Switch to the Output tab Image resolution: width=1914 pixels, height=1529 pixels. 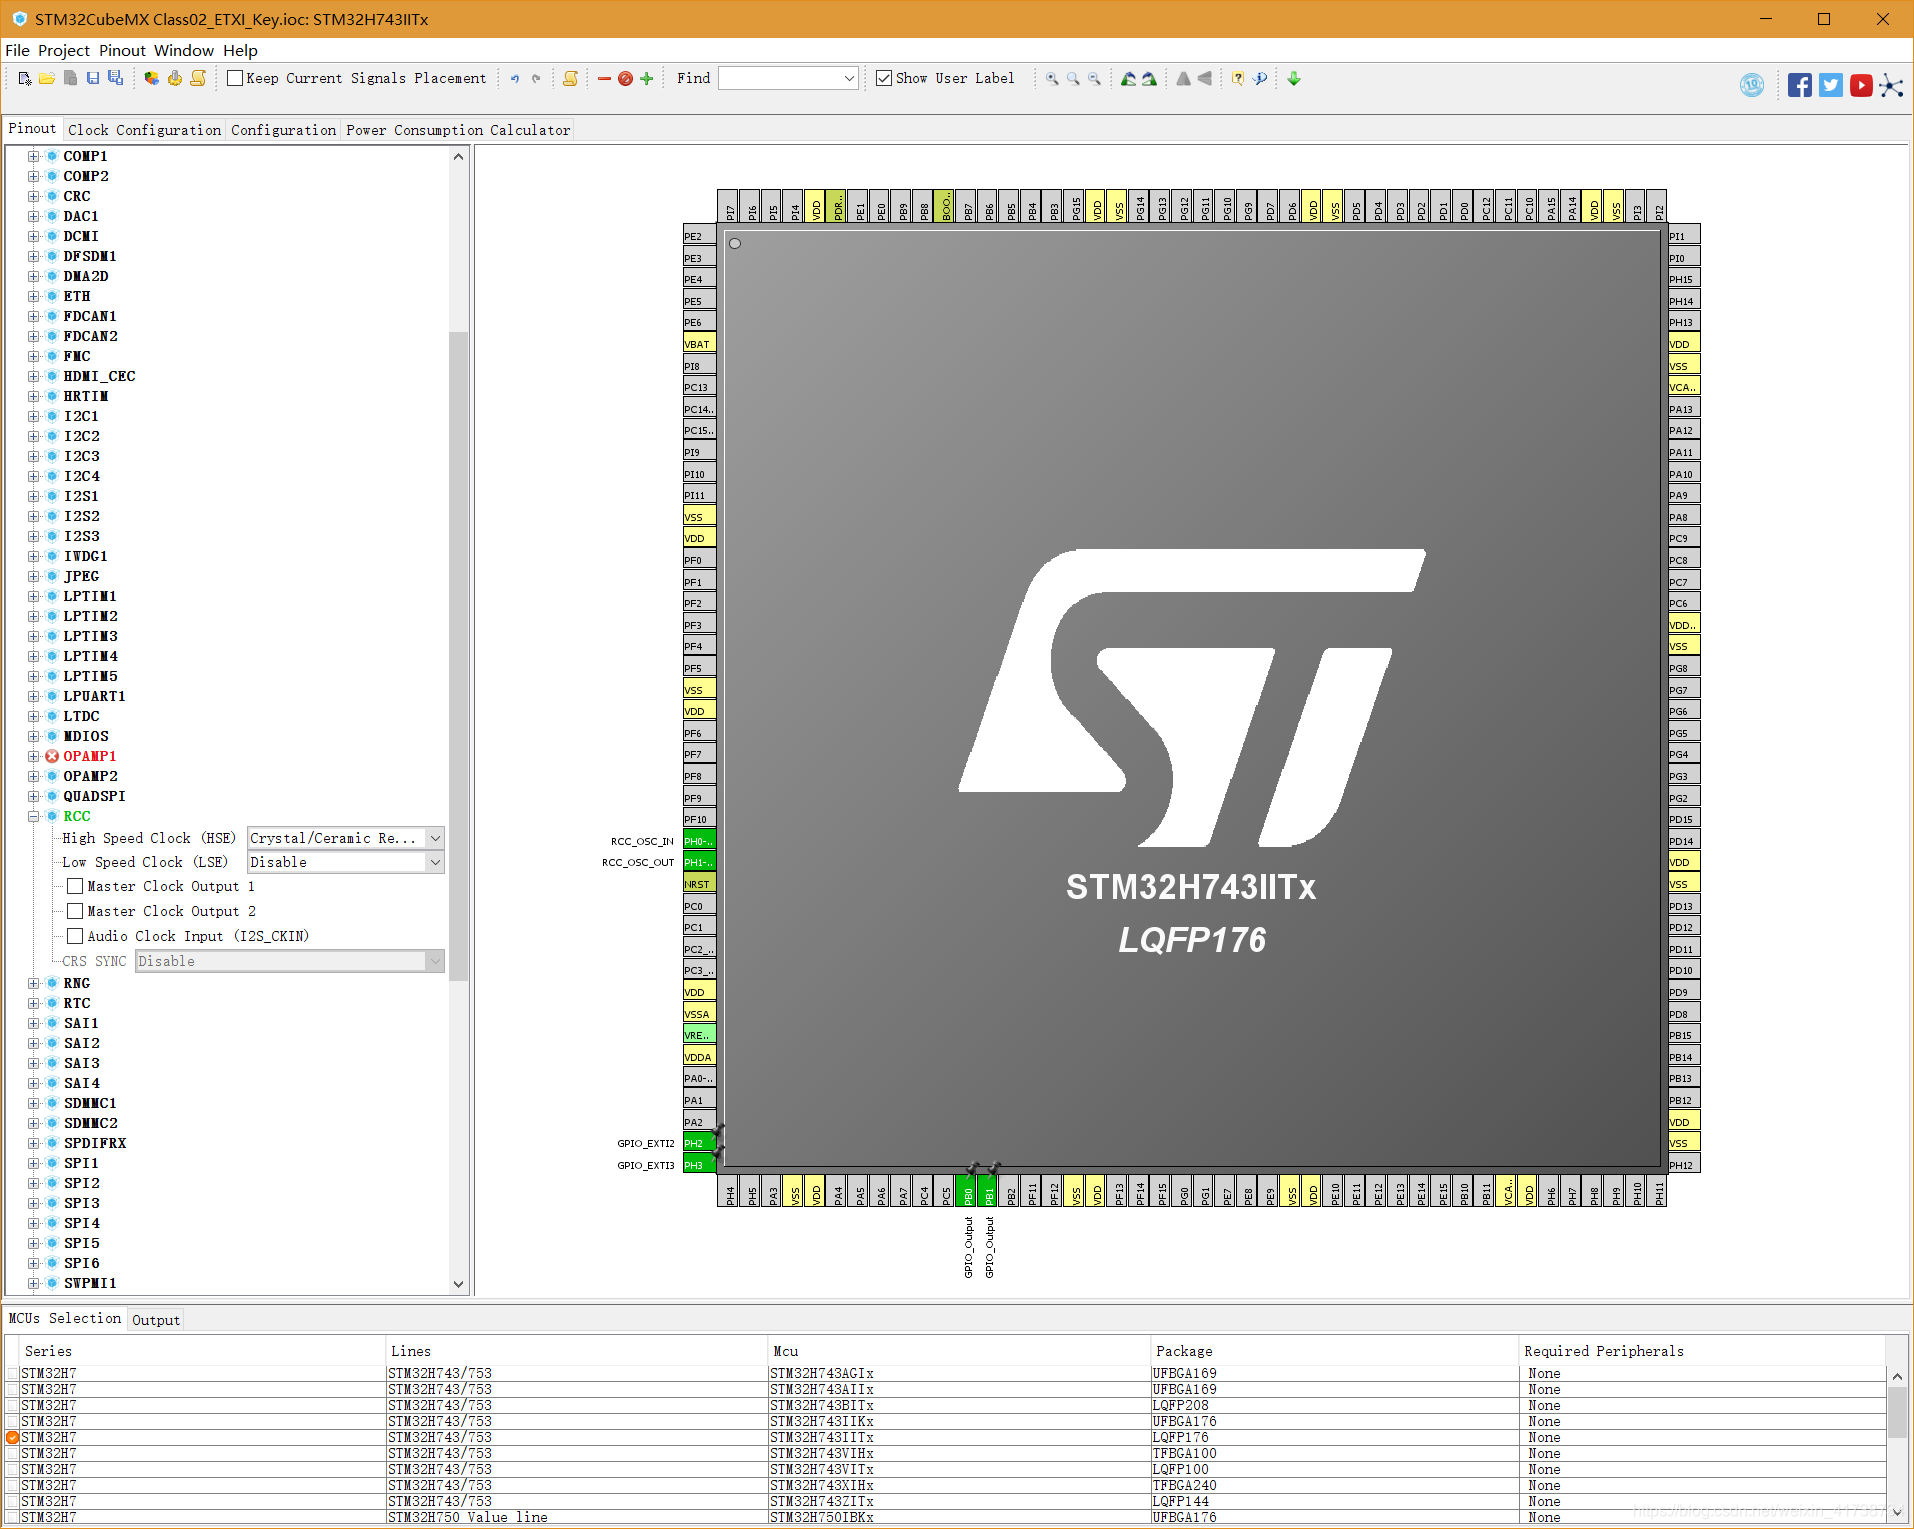pyautogui.click(x=155, y=1319)
